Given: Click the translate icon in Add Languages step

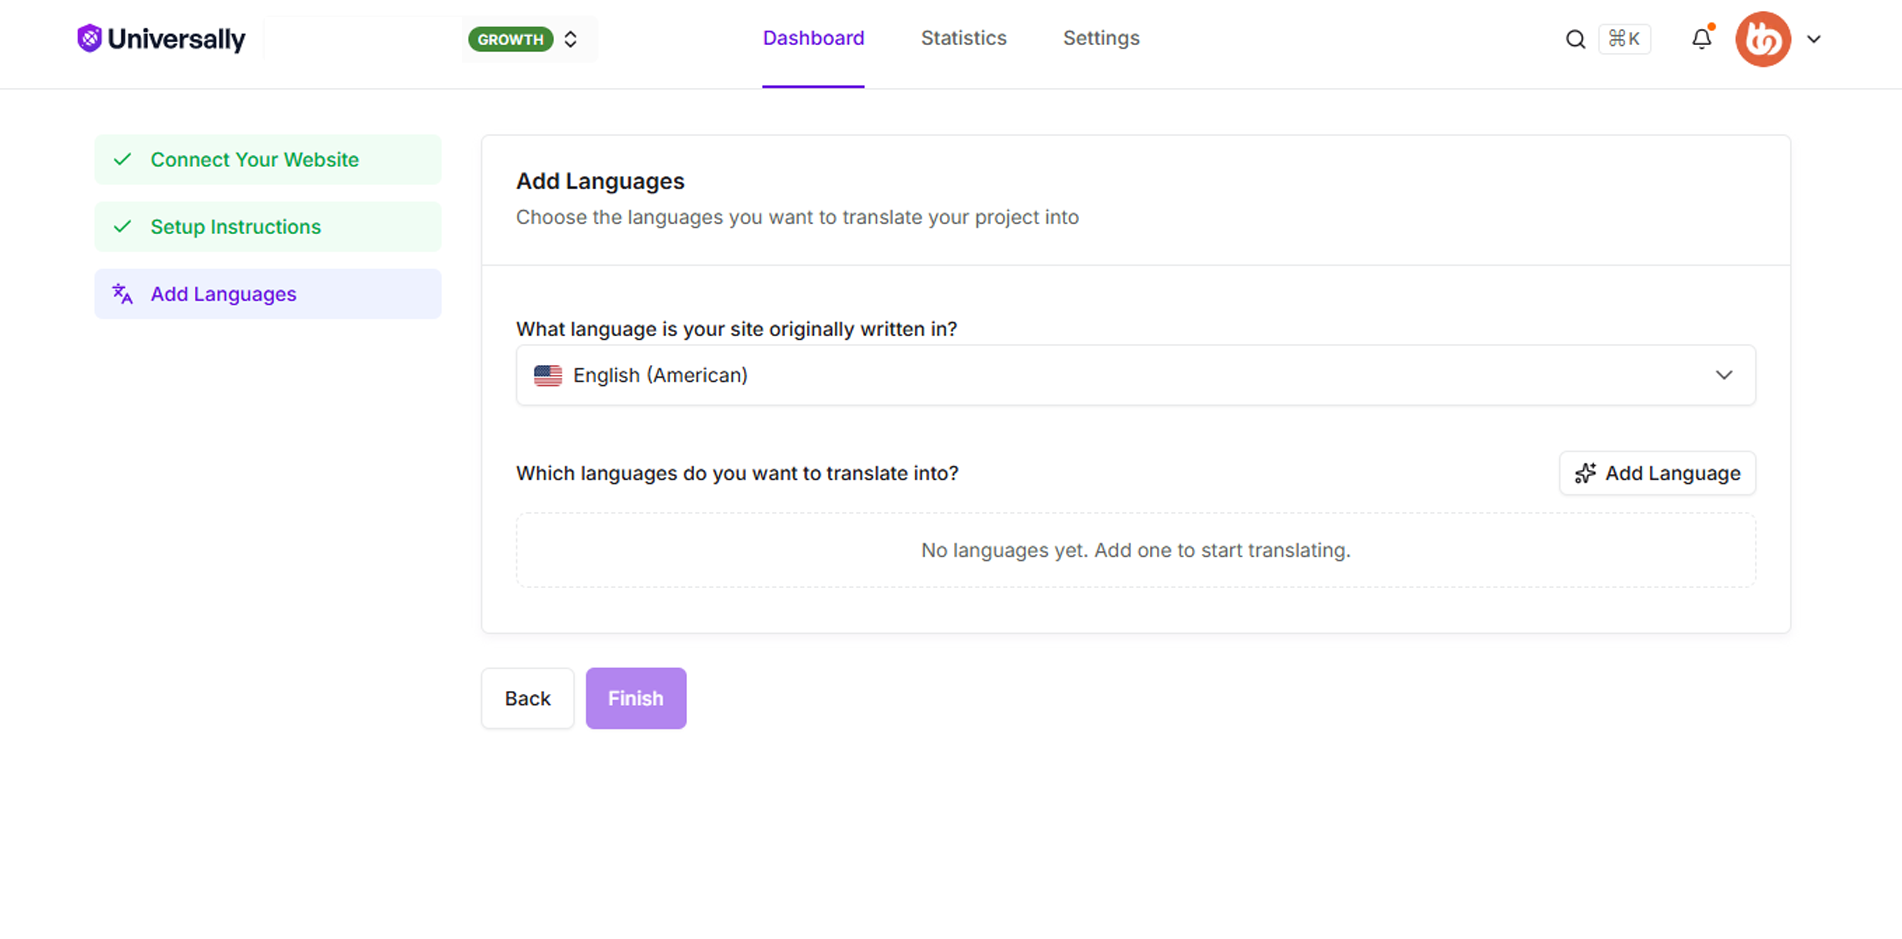Looking at the screenshot, I should [122, 294].
